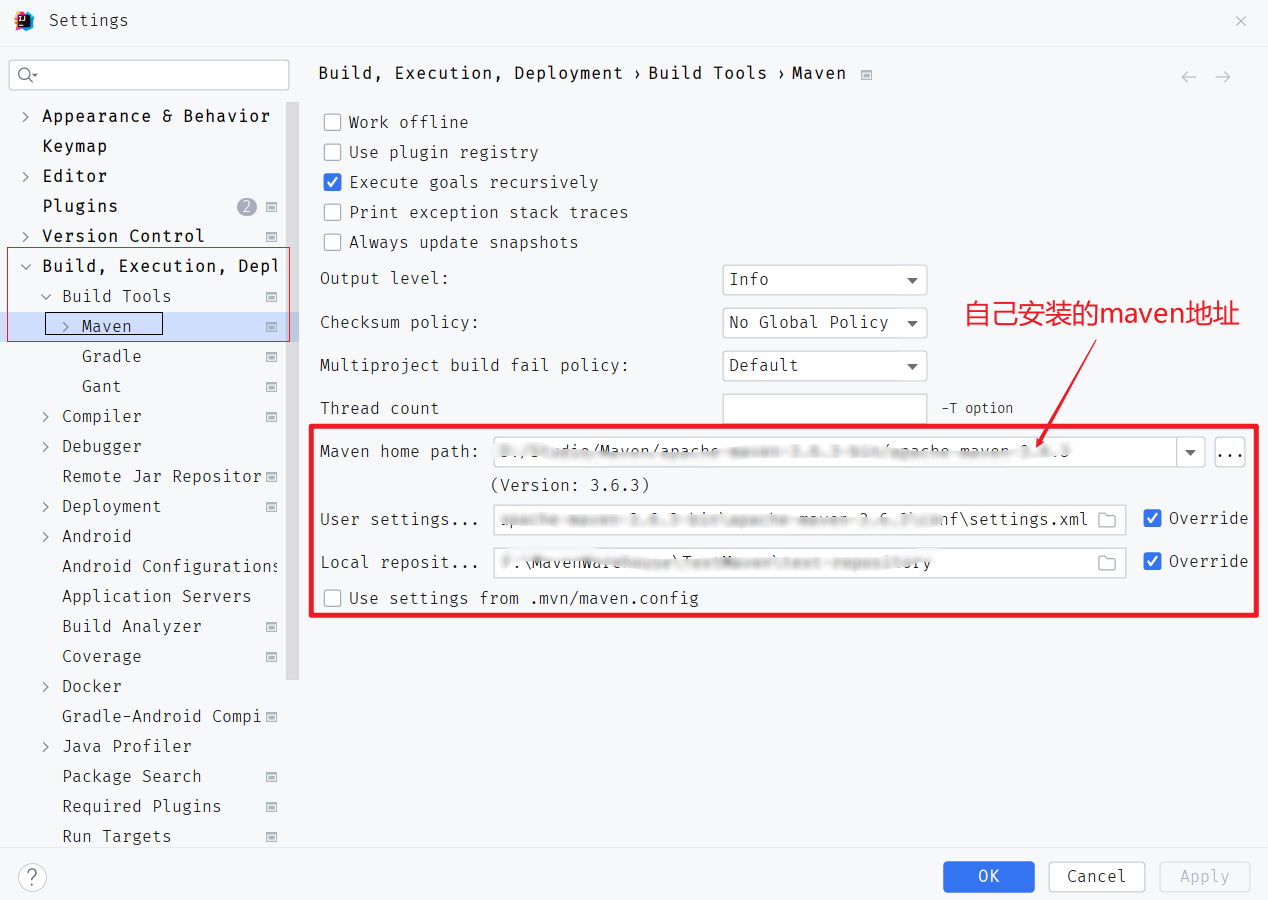Enable Use plugin registry checkbox
1268x900 pixels.
pyautogui.click(x=332, y=152)
